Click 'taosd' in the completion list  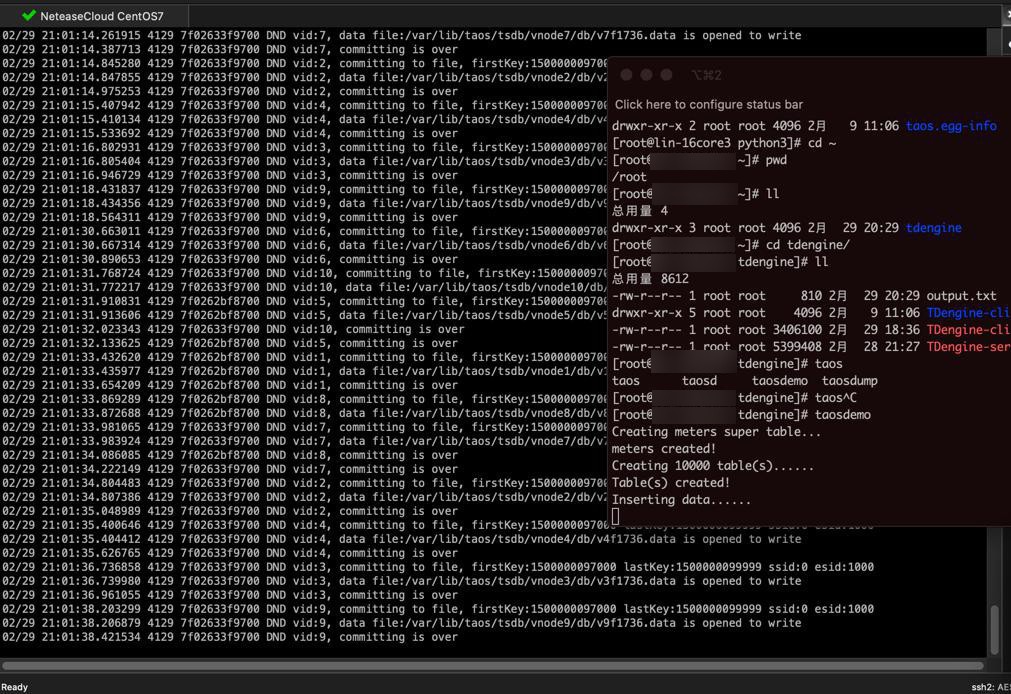click(700, 381)
